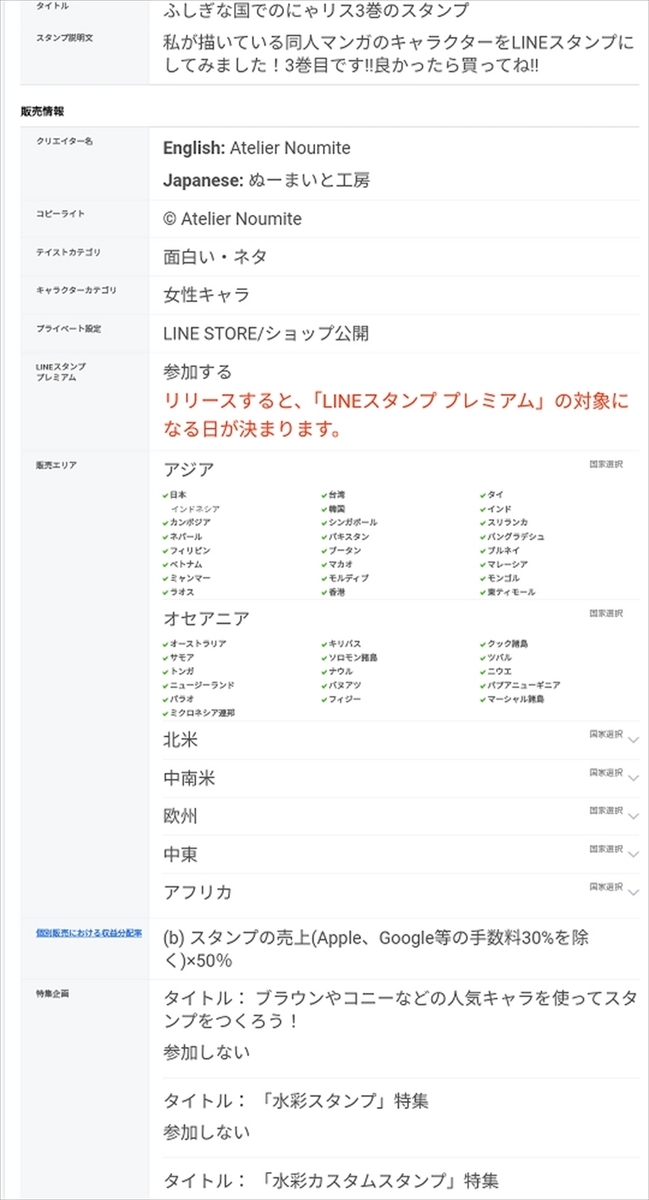Click the 女性キャラ character category value
Image resolution: width=649 pixels, height=1200 pixels.
(206, 295)
